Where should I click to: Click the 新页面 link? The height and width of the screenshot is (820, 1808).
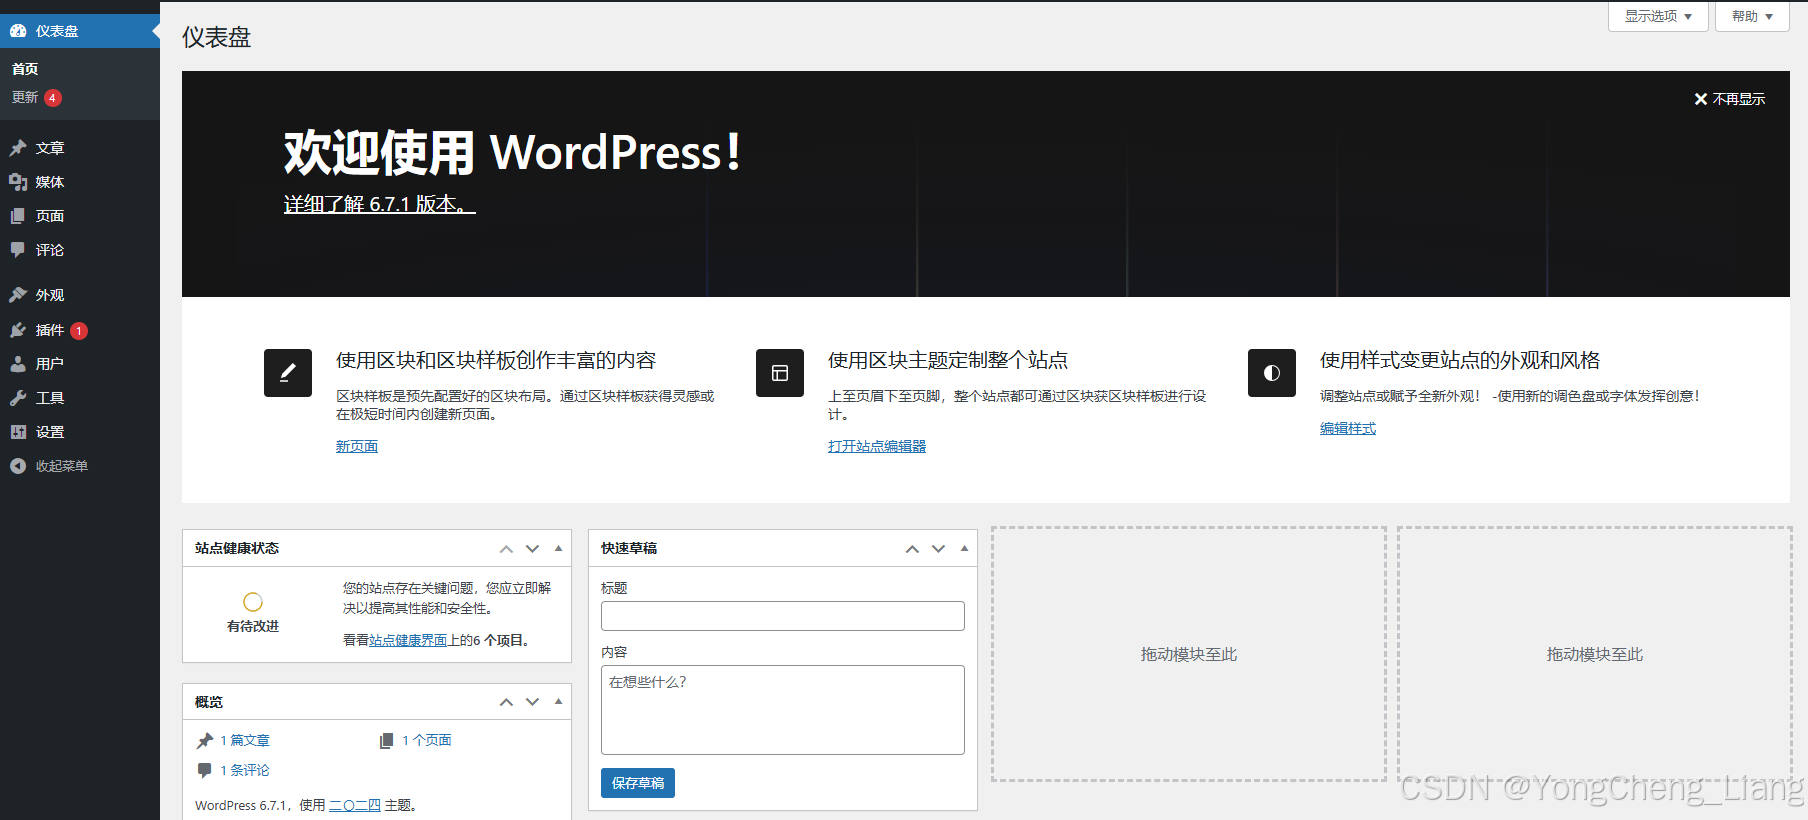[357, 446]
